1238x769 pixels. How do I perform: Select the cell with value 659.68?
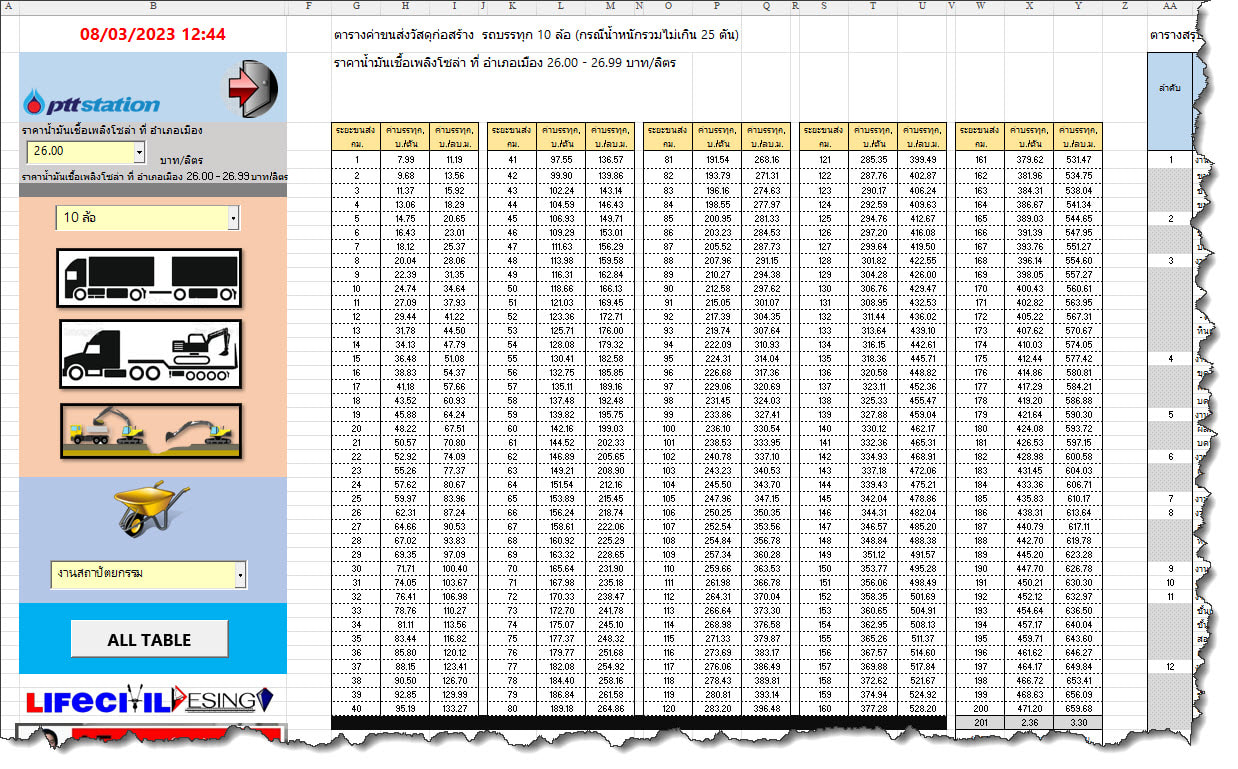(1079, 709)
